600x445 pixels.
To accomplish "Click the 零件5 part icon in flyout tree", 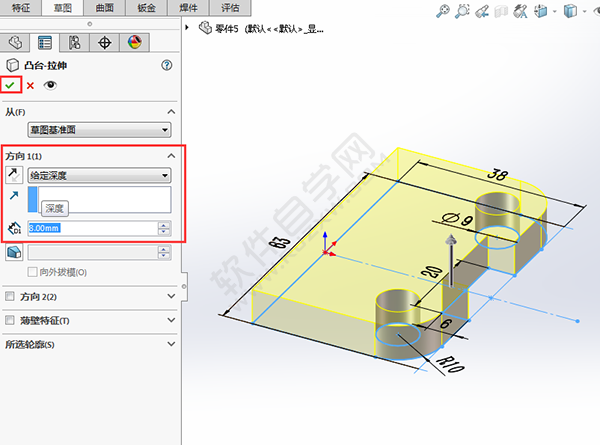I will [x=205, y=28].
